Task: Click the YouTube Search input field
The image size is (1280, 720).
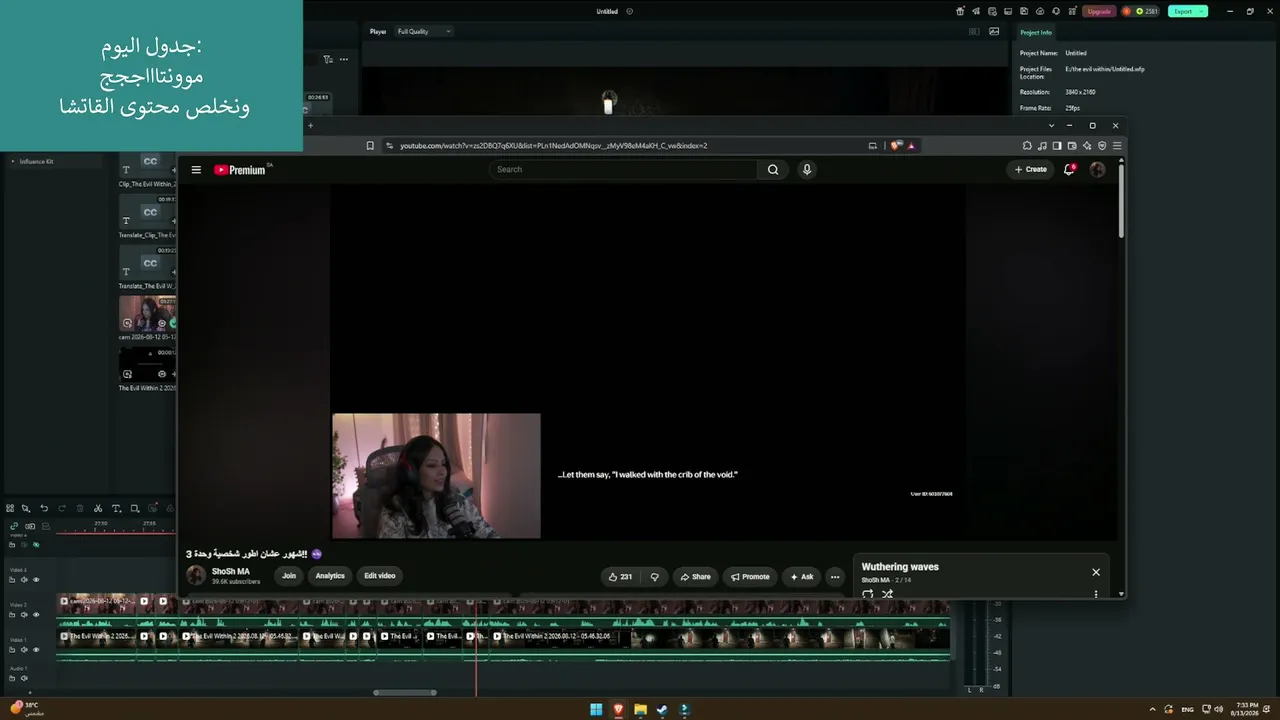Action: (x=625, y=169)
